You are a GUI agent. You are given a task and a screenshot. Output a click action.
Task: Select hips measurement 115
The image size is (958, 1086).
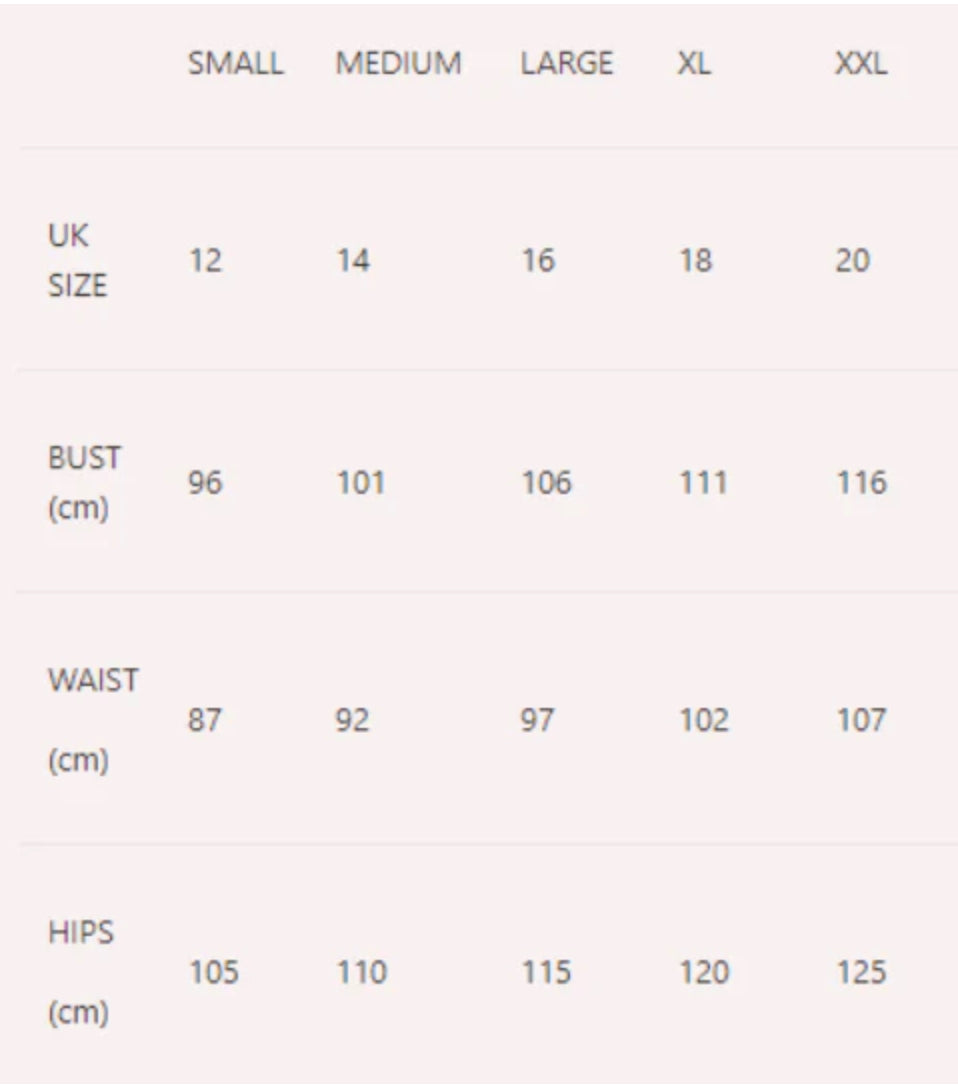tap(547, 972)
